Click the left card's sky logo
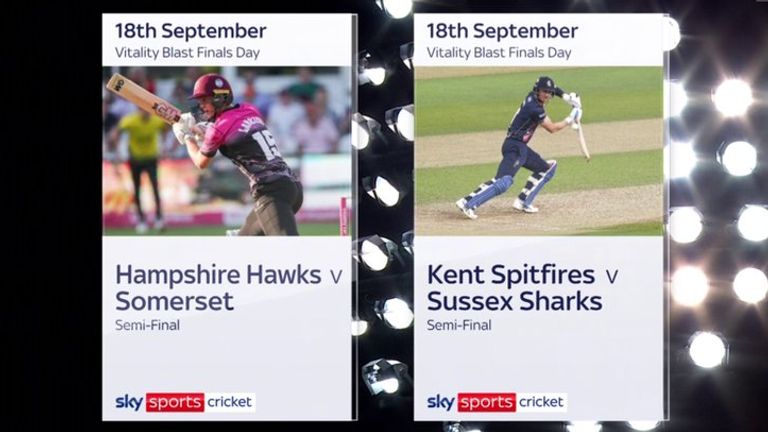 (x=129, y=402)
